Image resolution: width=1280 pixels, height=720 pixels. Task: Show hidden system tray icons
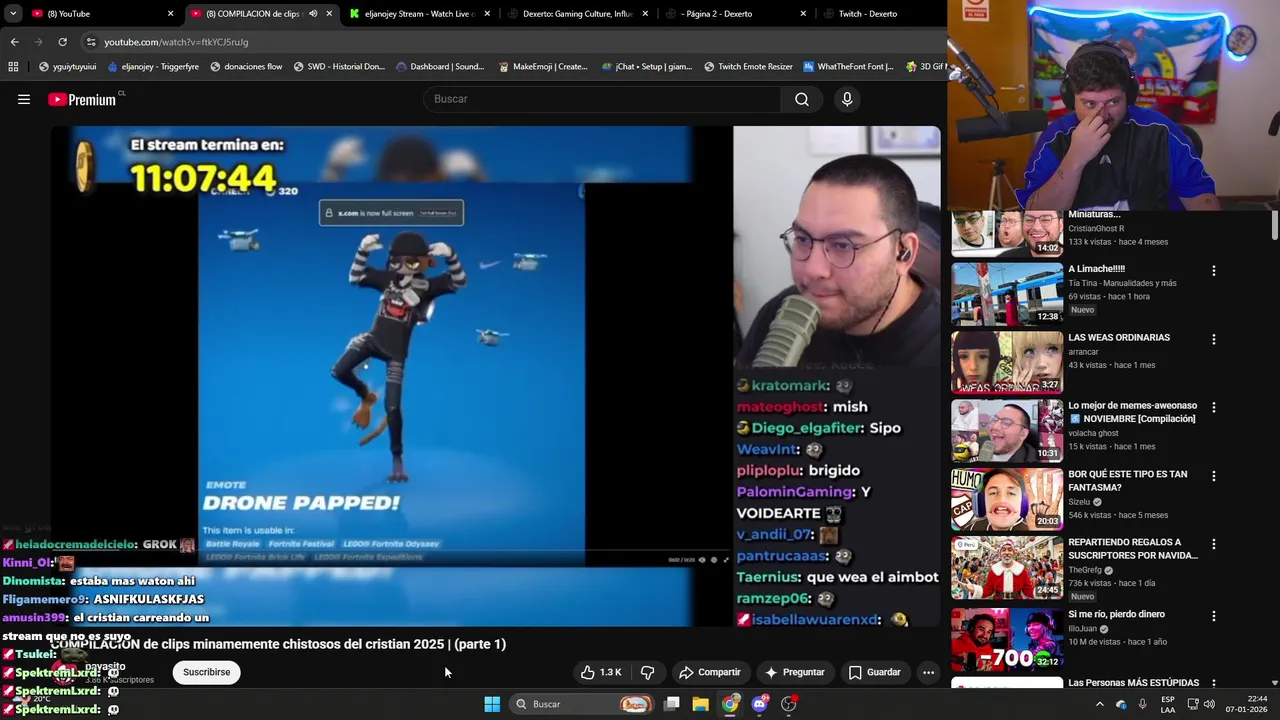pos(1099,704)
